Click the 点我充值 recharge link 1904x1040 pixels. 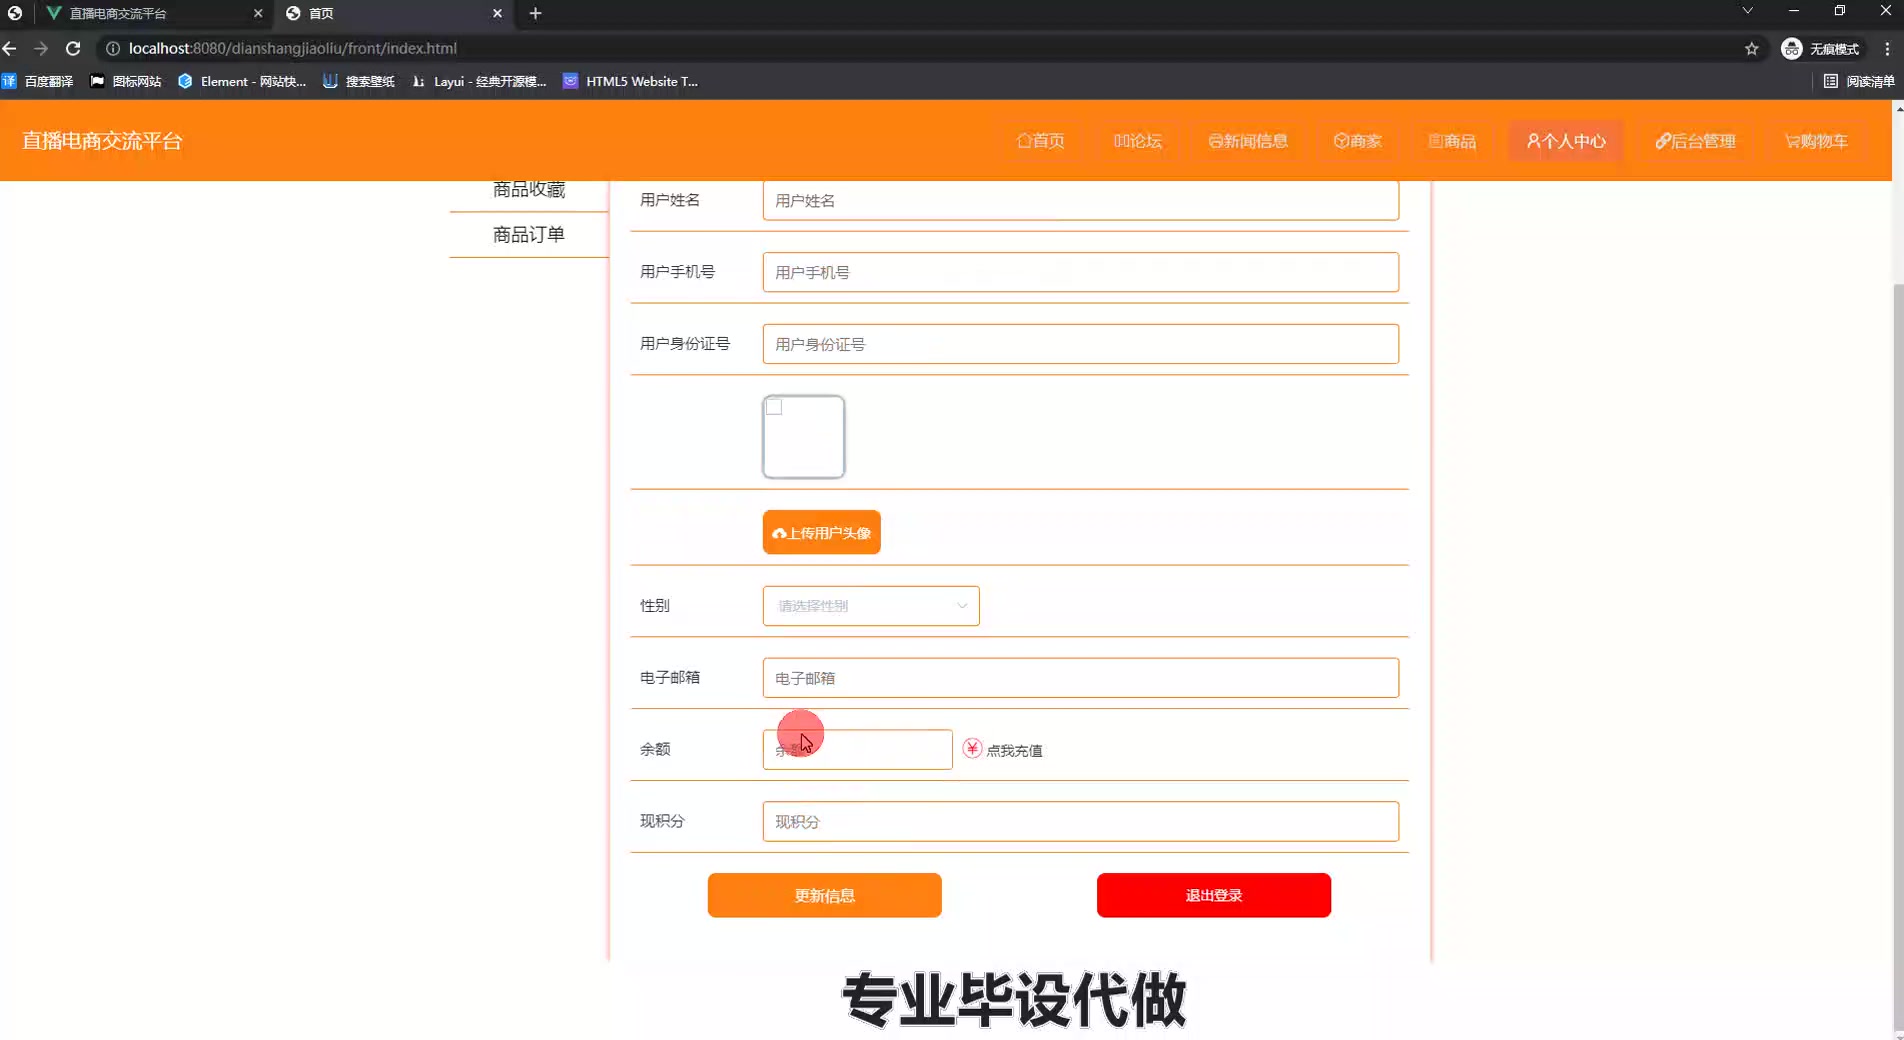point(1014,750)
